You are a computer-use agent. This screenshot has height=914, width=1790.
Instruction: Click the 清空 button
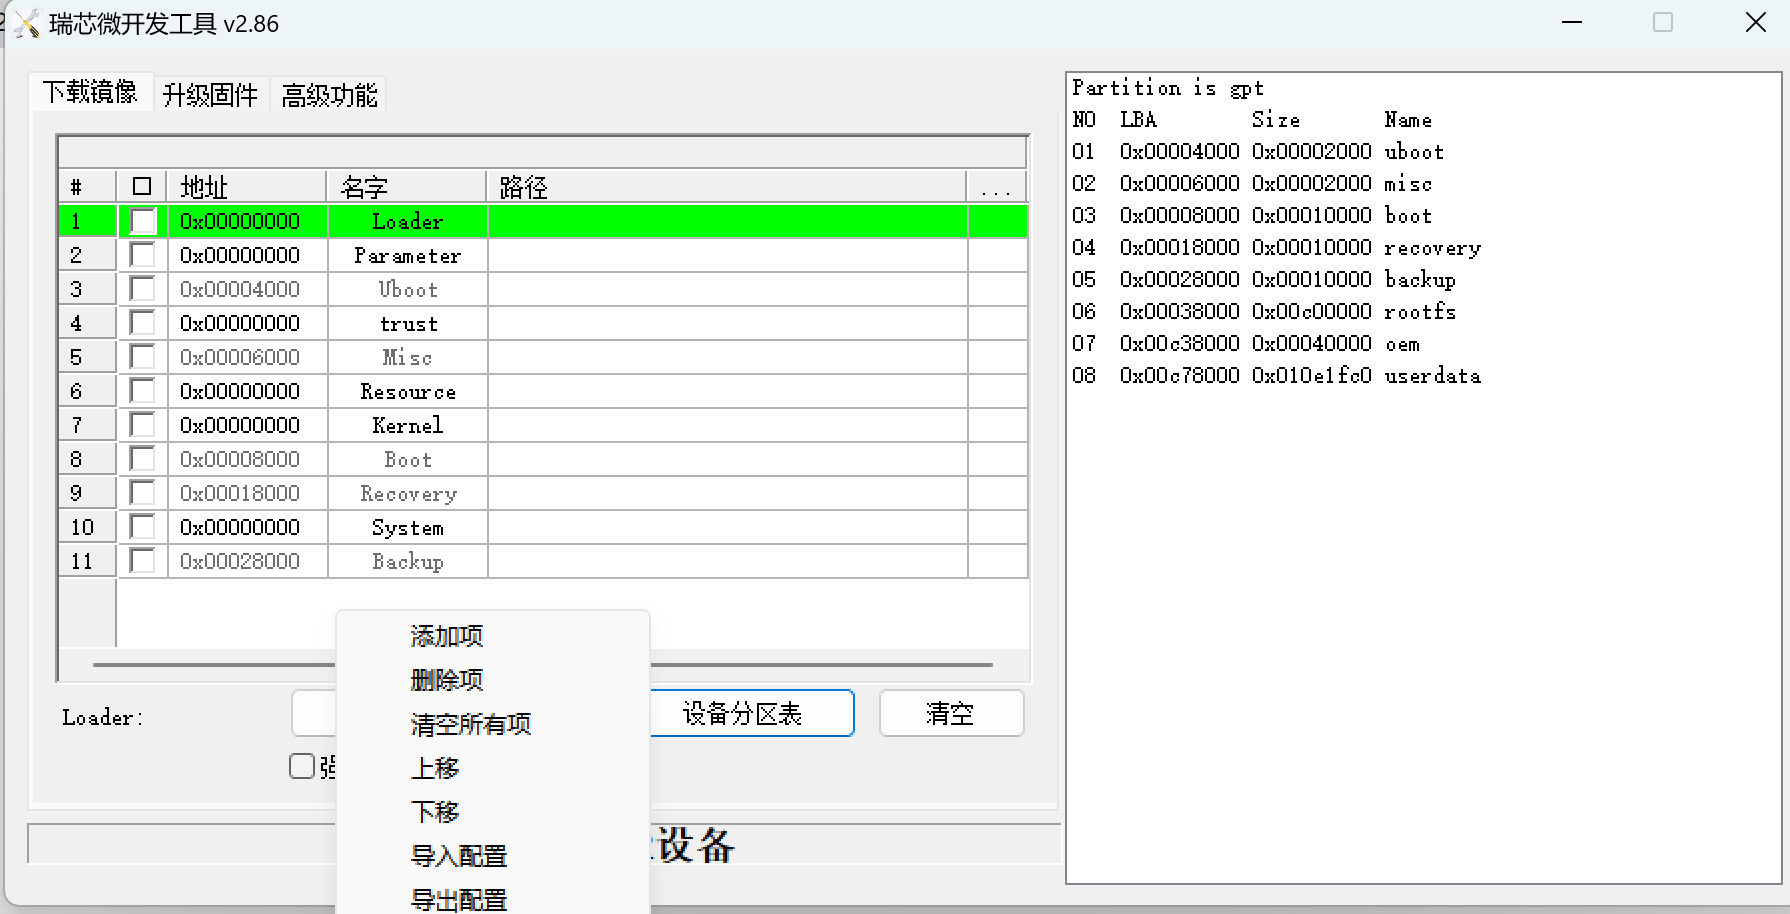tap(951, 714)
